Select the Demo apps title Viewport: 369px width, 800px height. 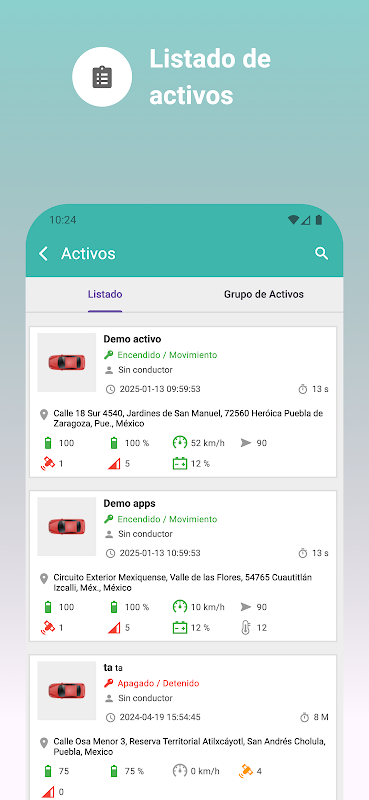point(130,504)
